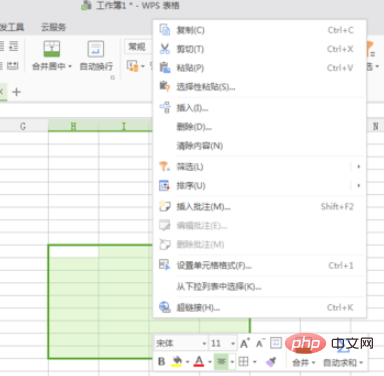Click the currency number format icon
The width and height of the screenshot is (384, 376).
click(x=133, y=66)
